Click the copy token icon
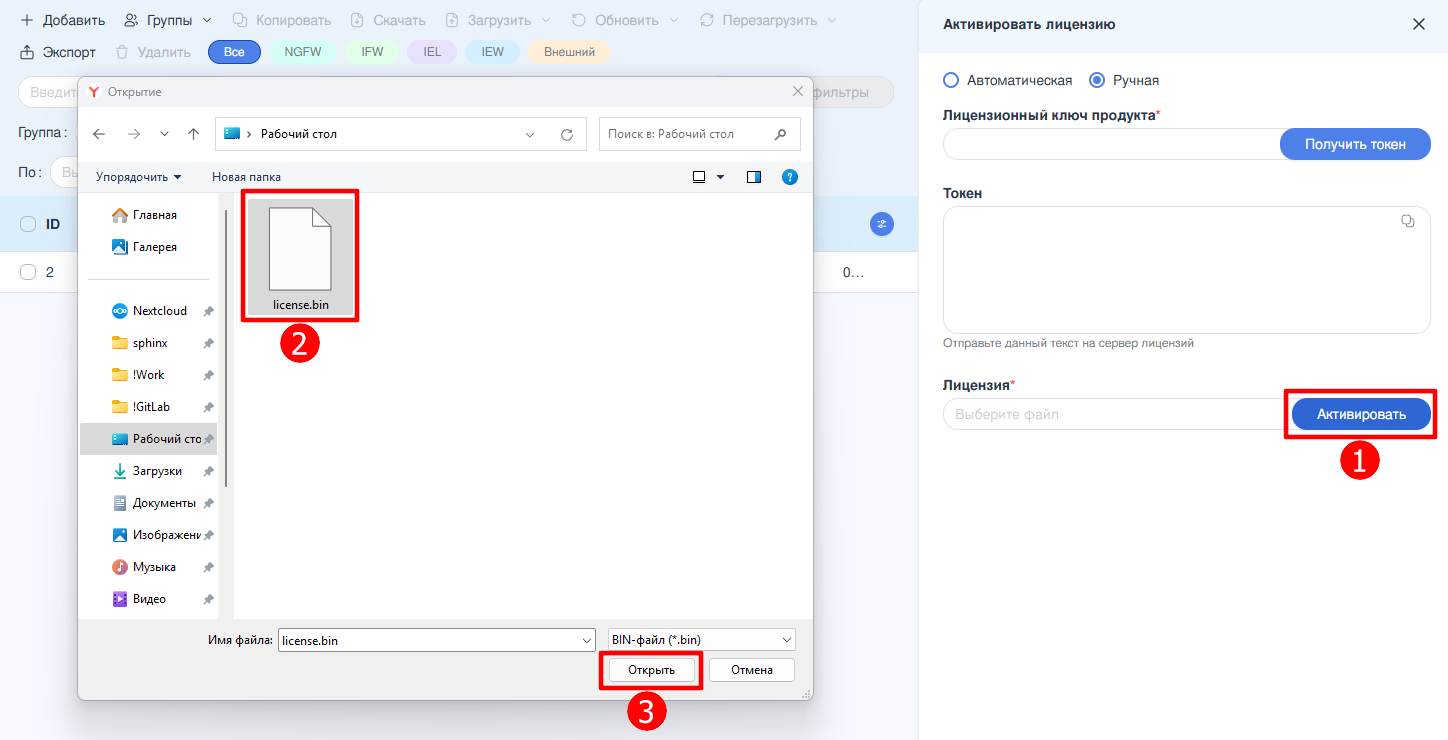 tap(1407, 221)
